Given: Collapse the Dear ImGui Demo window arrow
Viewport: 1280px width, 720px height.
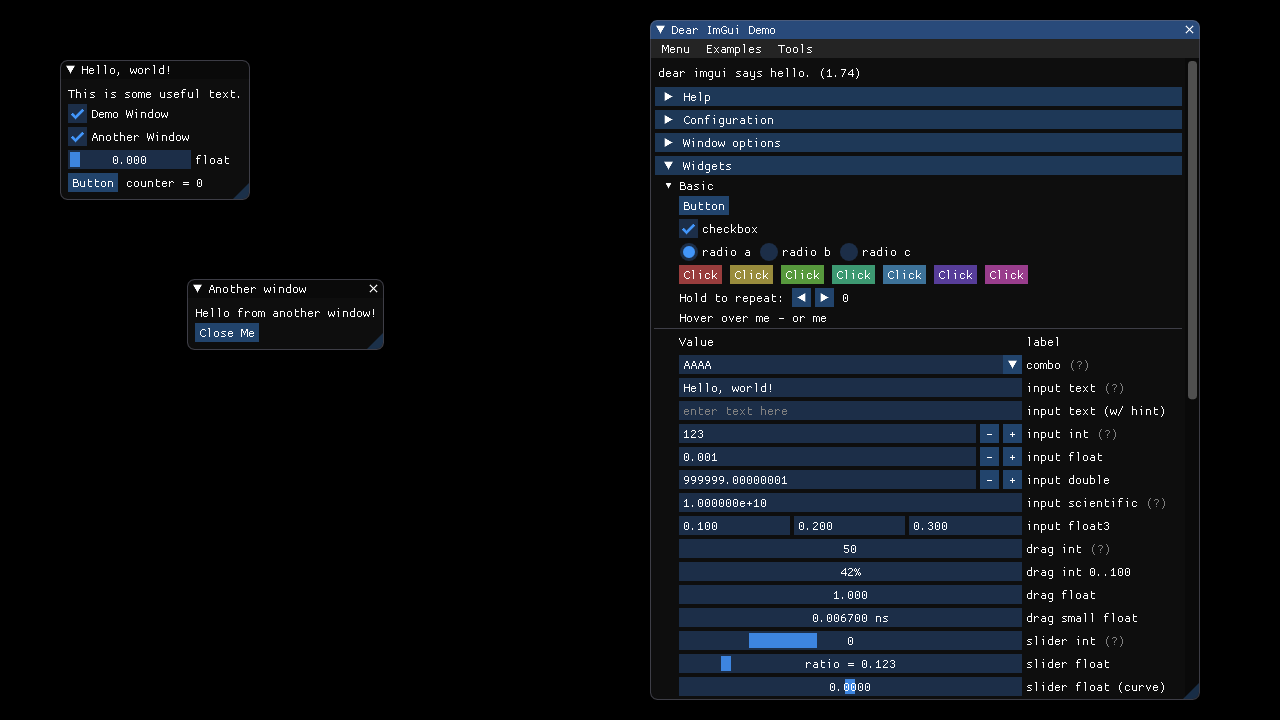Looking at the screenshot, I should click(661, 30).
